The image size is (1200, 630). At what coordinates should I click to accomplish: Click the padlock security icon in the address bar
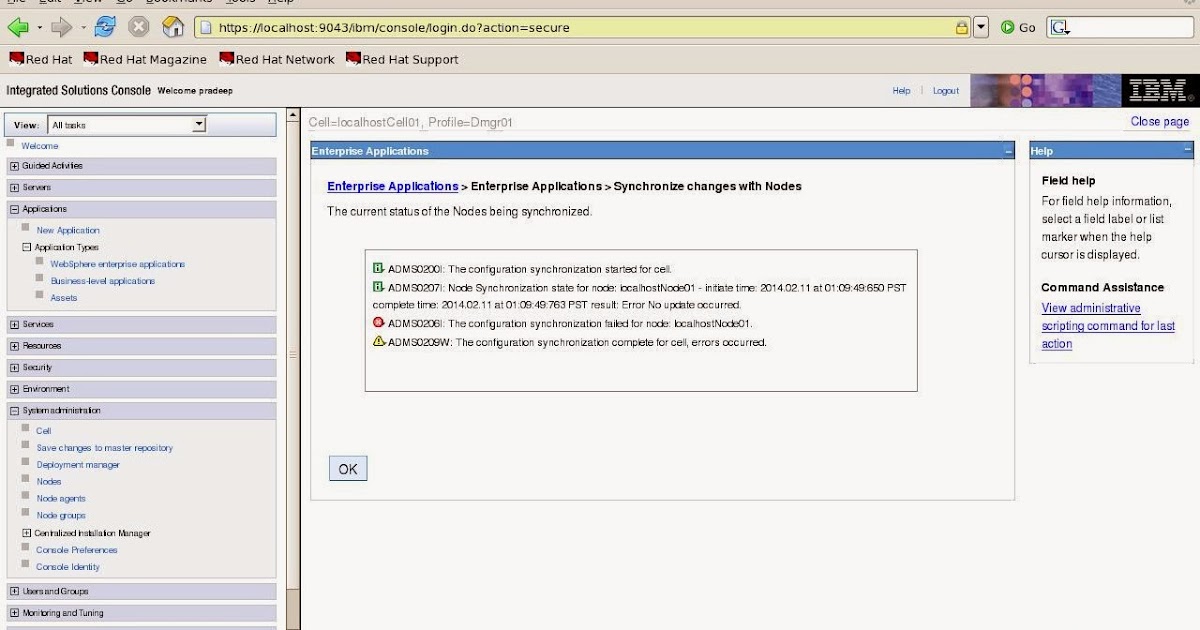tap(961, 27)
